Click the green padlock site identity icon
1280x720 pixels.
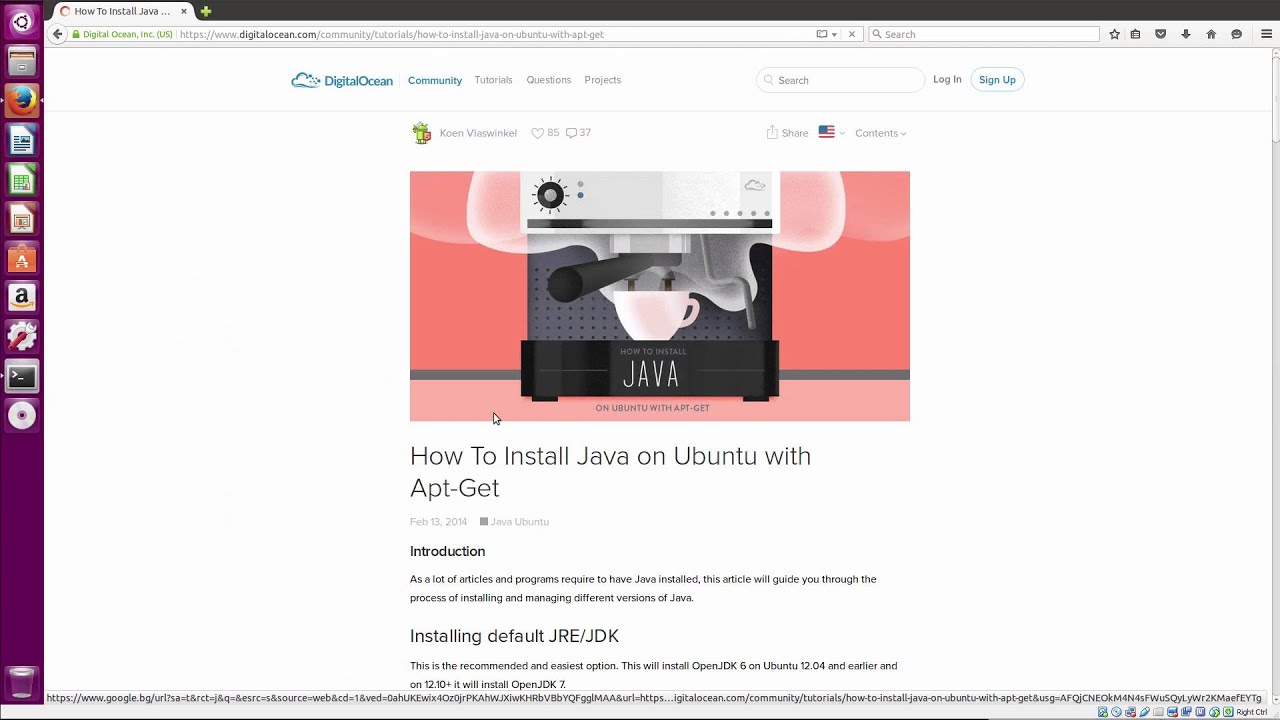point(75,34)
